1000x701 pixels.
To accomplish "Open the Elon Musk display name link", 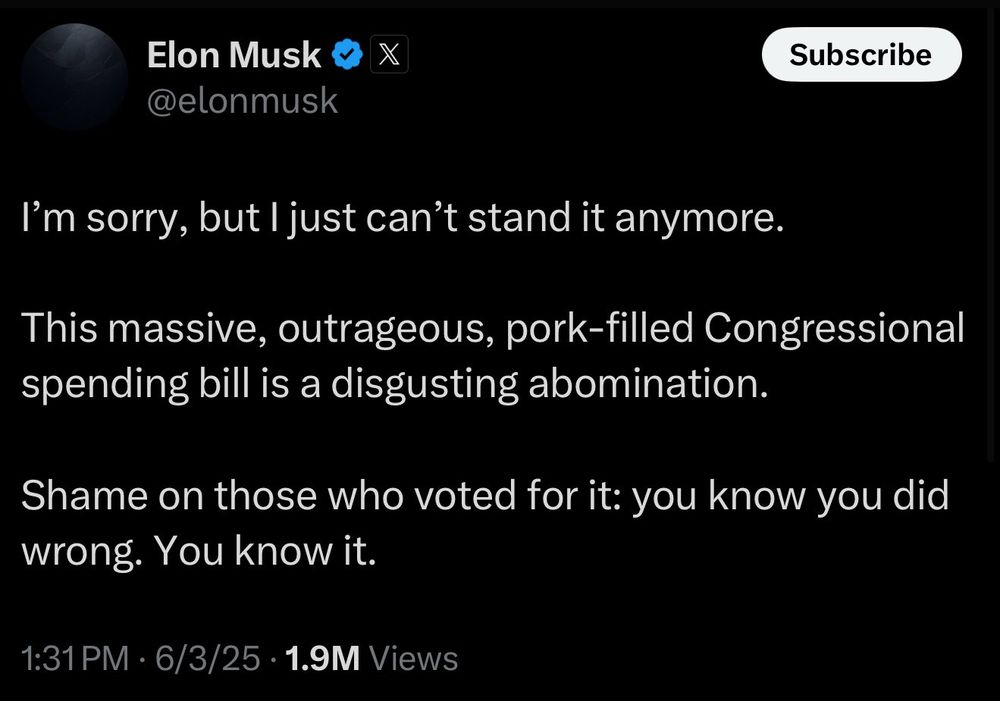I will (233, 54).
